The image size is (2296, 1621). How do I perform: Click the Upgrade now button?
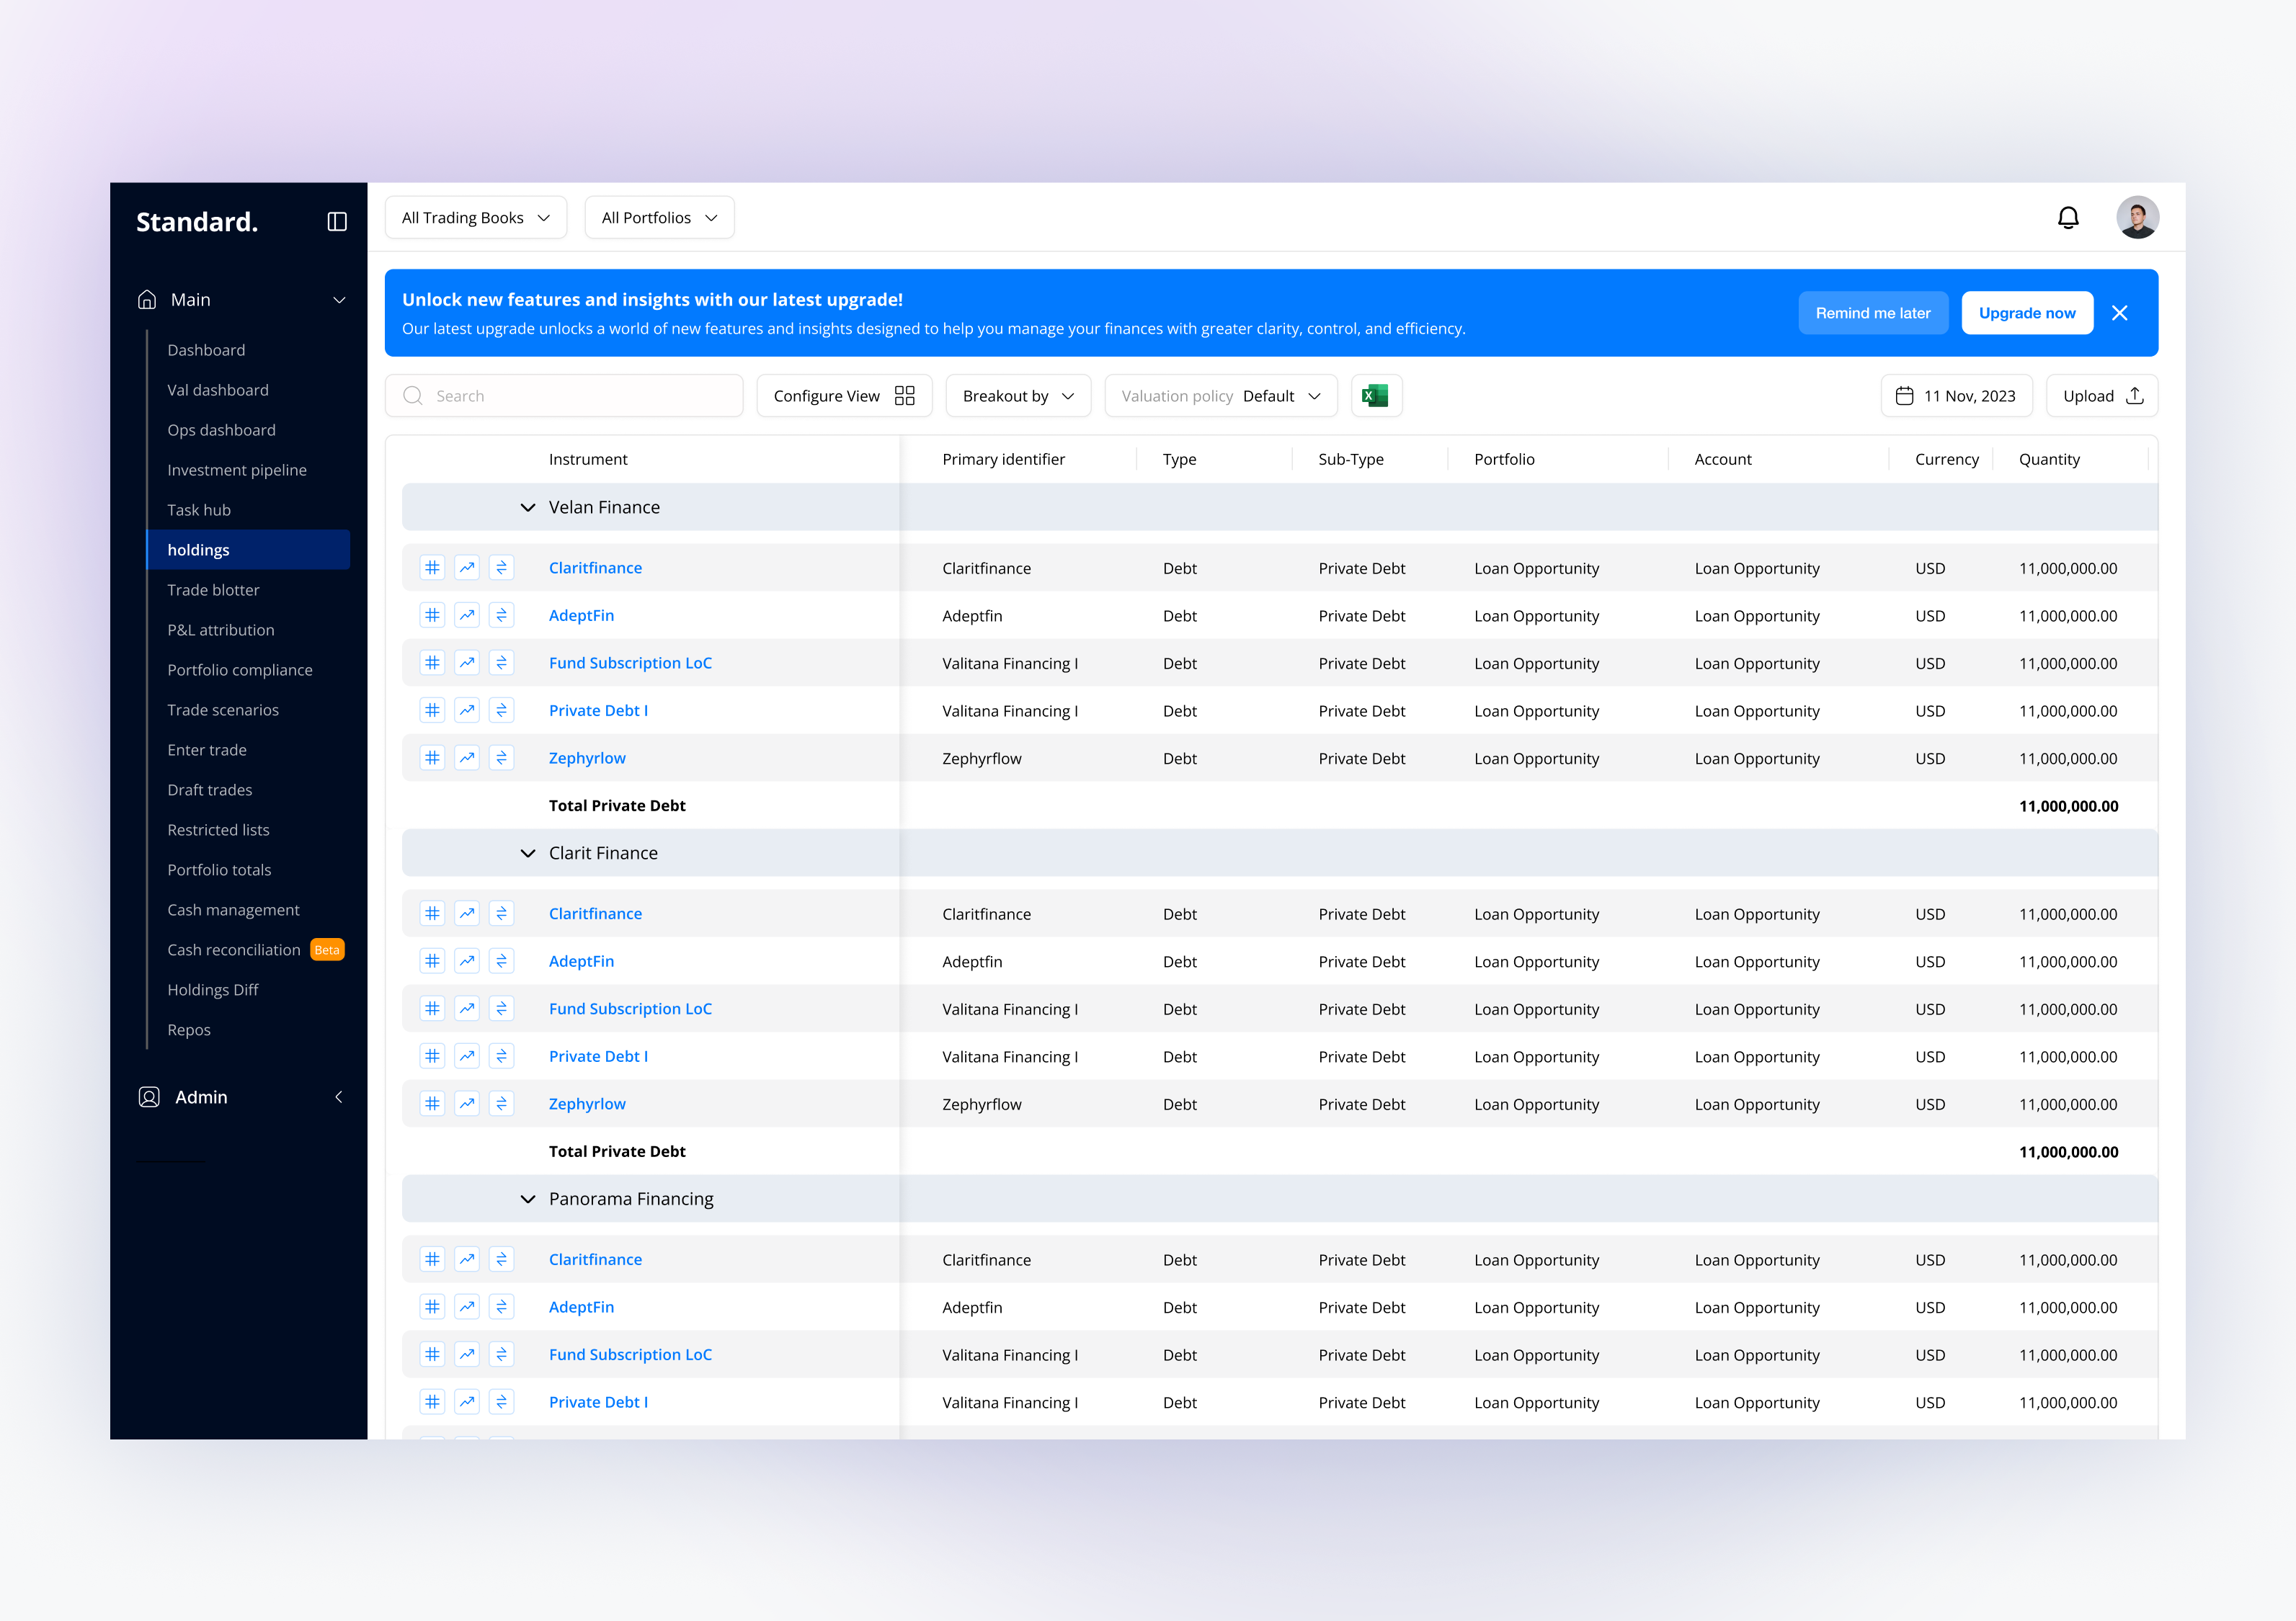[2027, 312]
